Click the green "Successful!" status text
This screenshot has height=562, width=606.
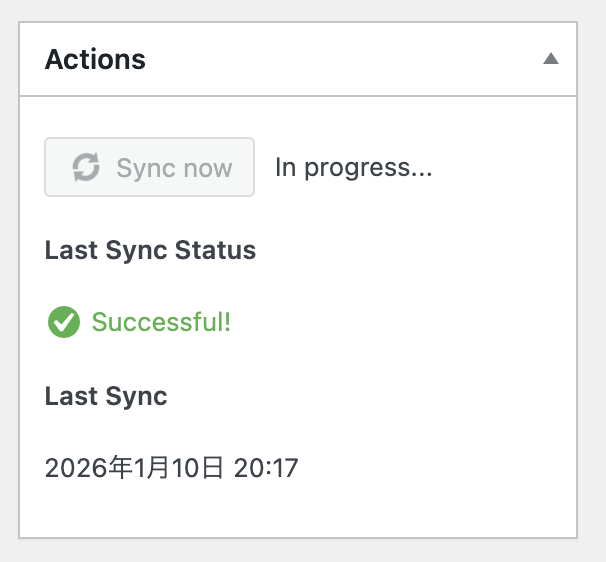click(161, 322)
